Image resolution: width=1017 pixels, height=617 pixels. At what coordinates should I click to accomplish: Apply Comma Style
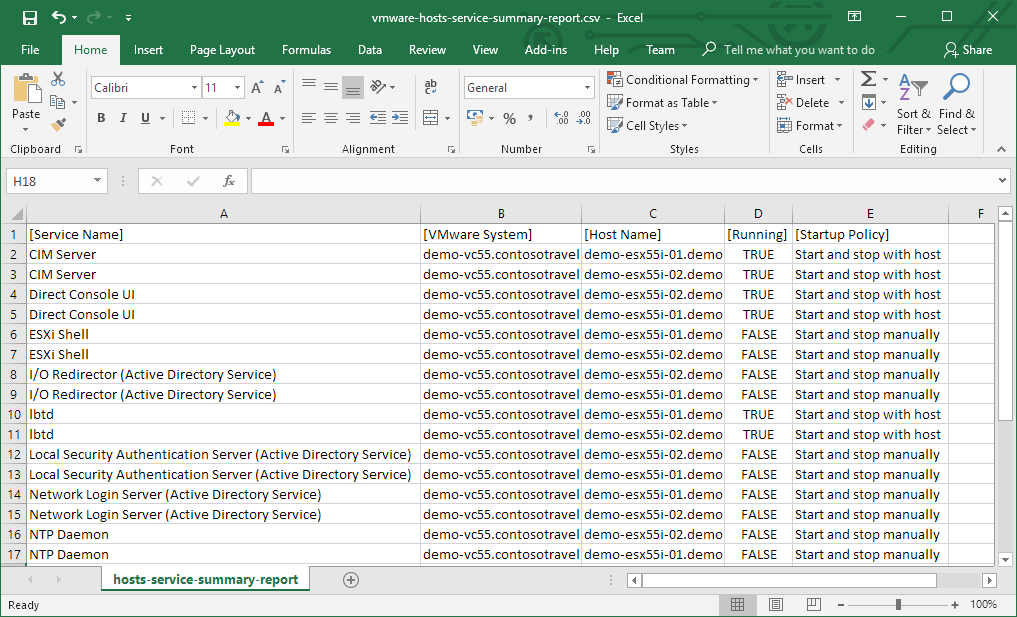pos(531,118)
